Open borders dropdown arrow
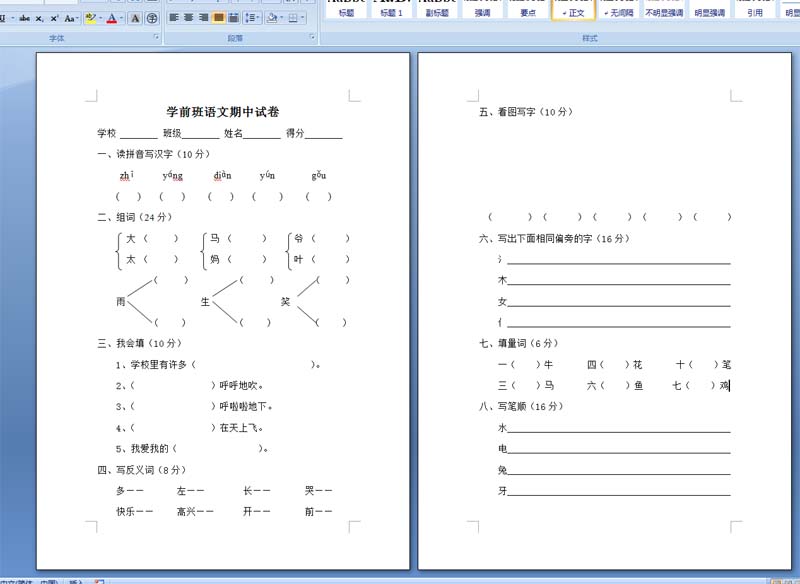 [303, 18]
